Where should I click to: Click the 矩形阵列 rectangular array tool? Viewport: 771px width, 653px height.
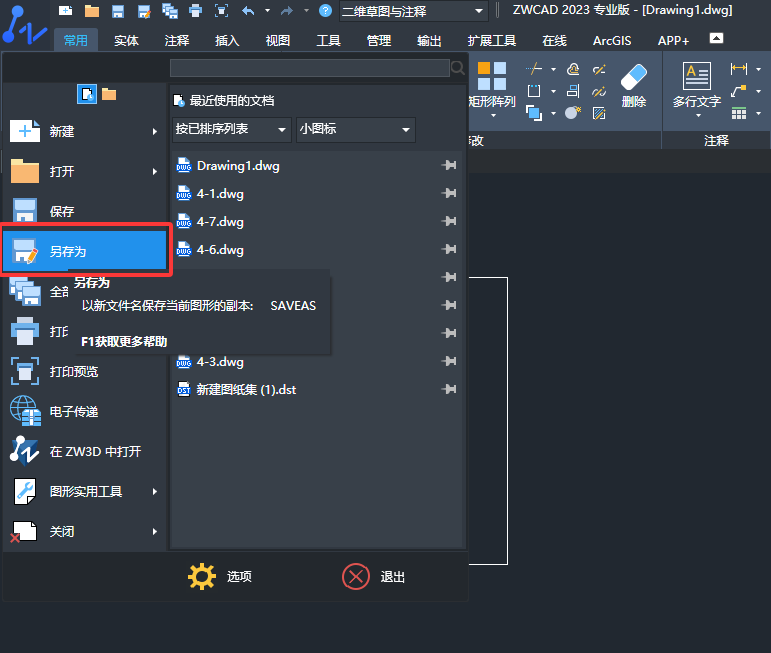tap(492, 89)
